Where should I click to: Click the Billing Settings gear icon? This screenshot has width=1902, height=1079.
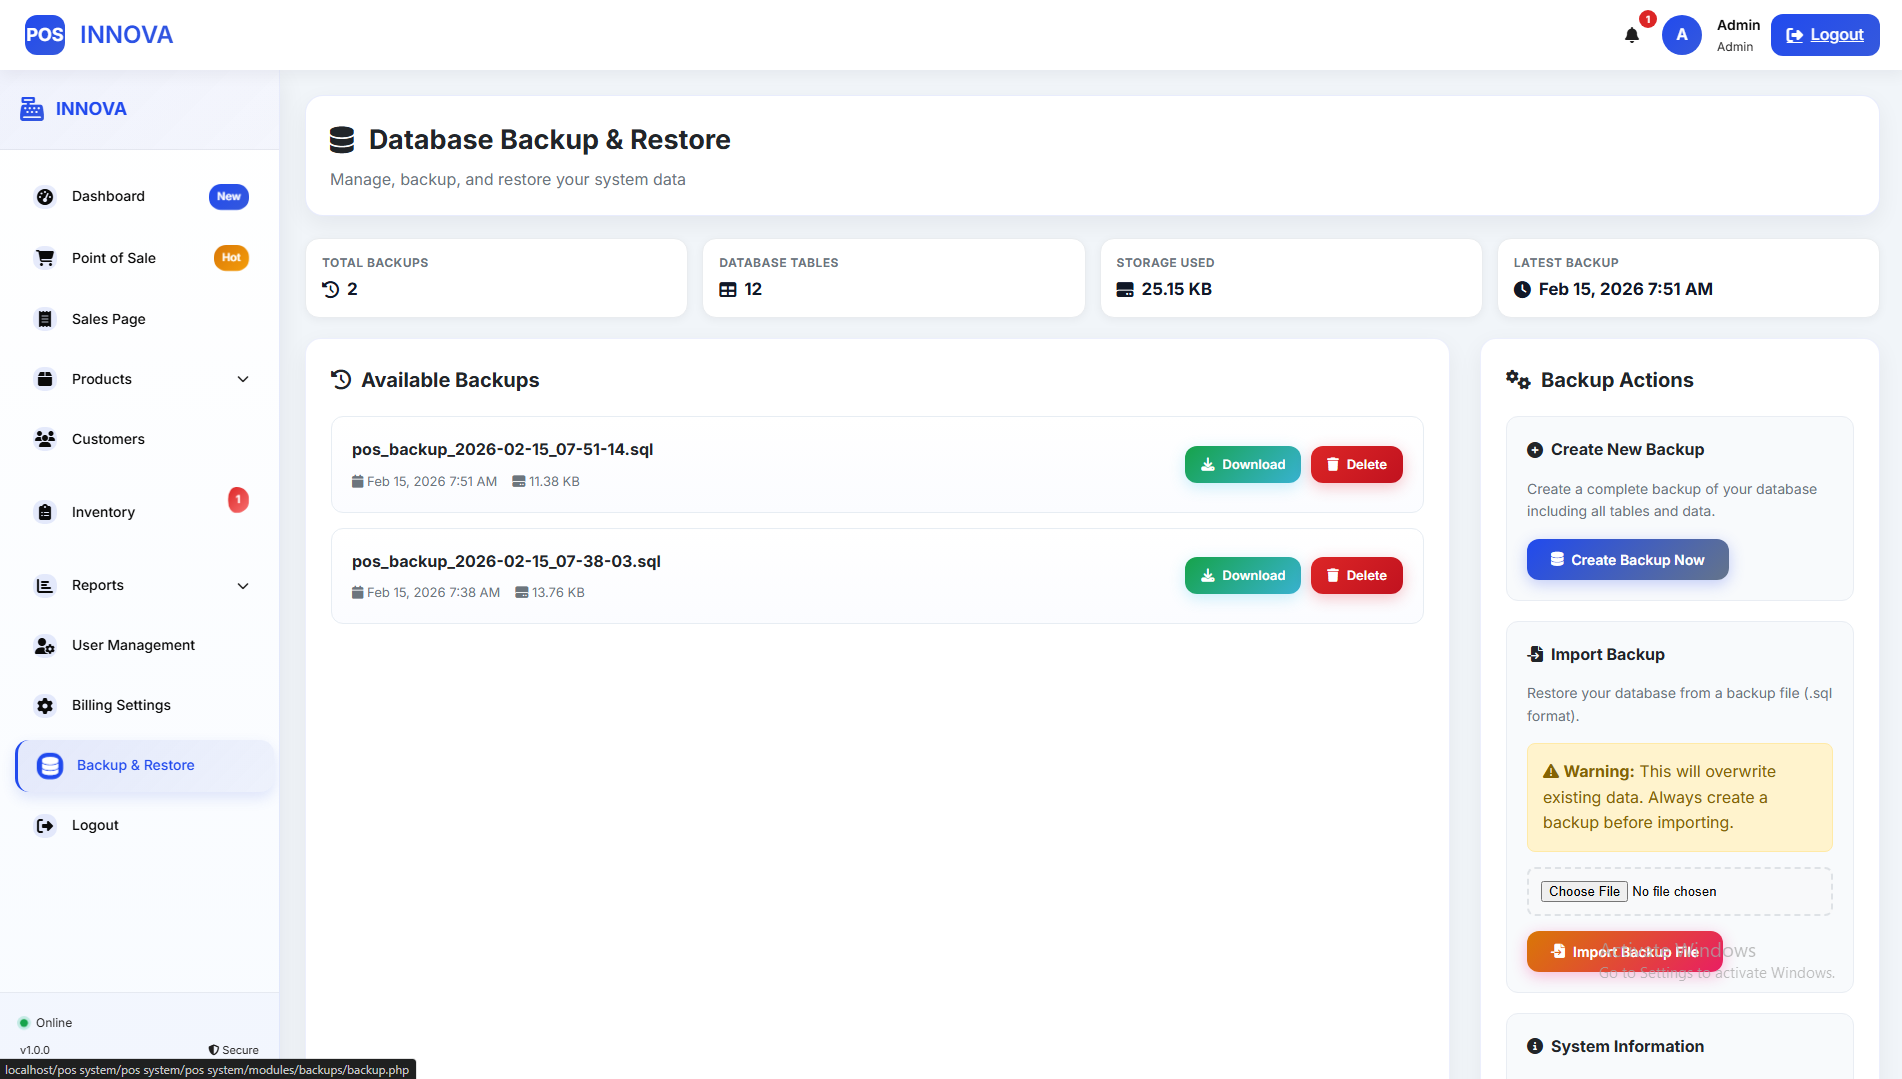(x=45, y=706)
